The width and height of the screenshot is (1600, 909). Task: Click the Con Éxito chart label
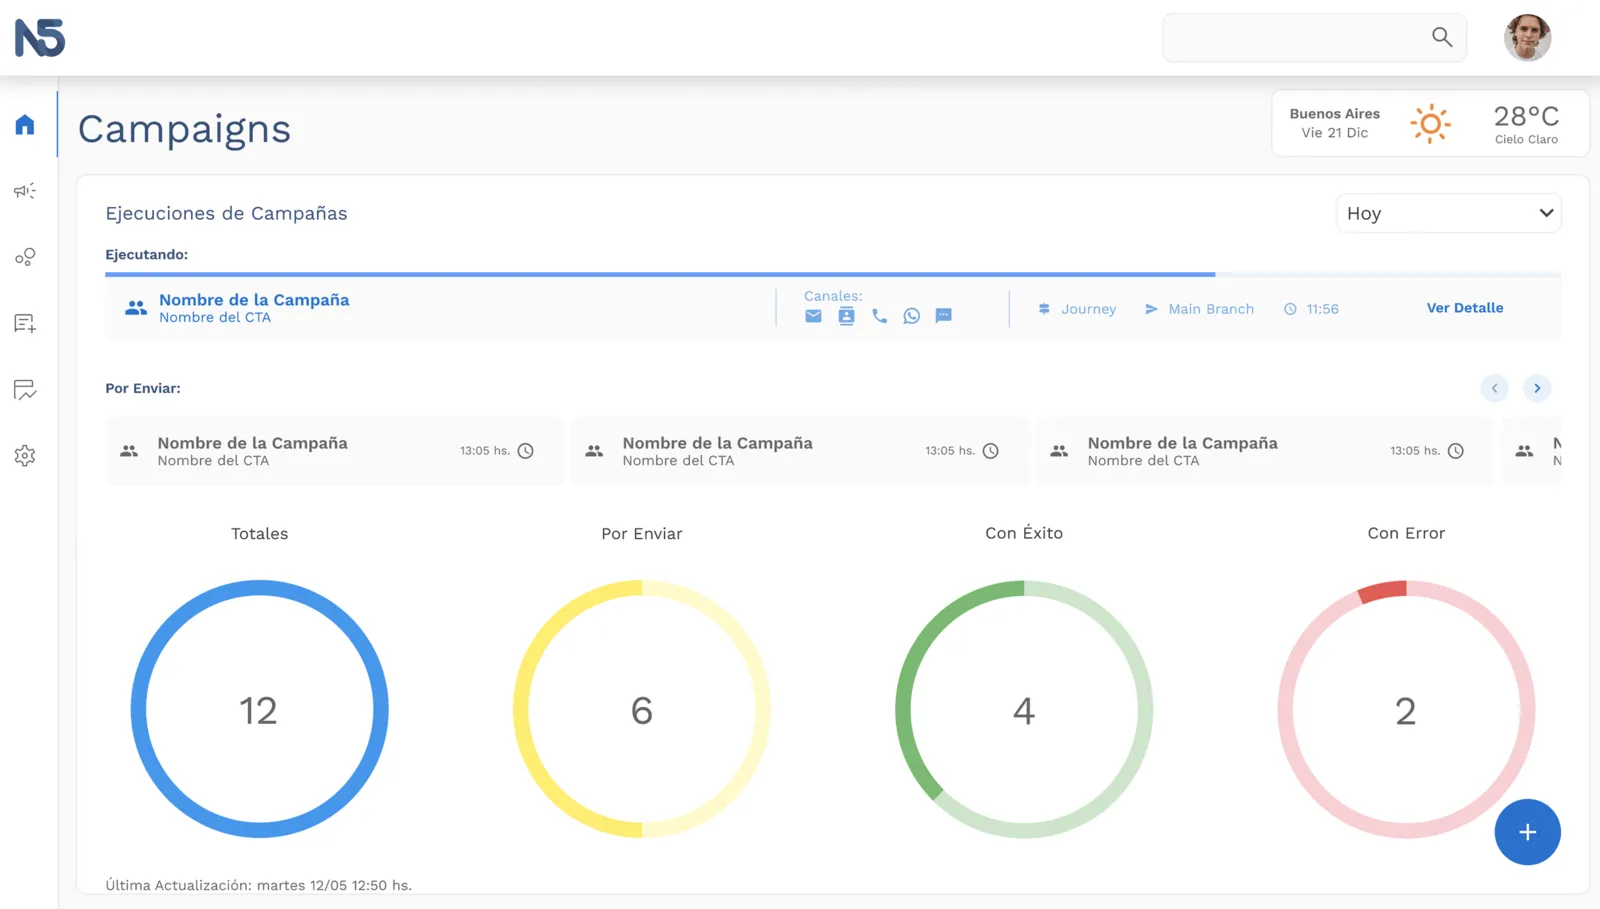tap(1024, 533)
